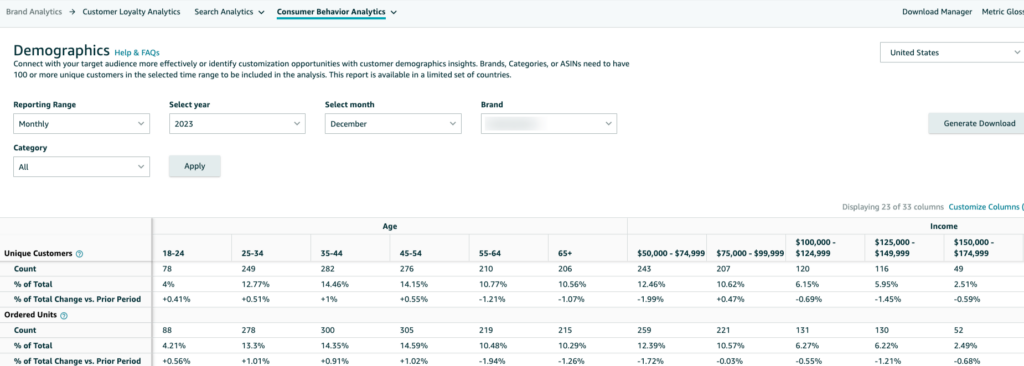Viewport: 1024px width, 366px height.
Task: Open Help & FAQs link
Action: tap(136, 52)
